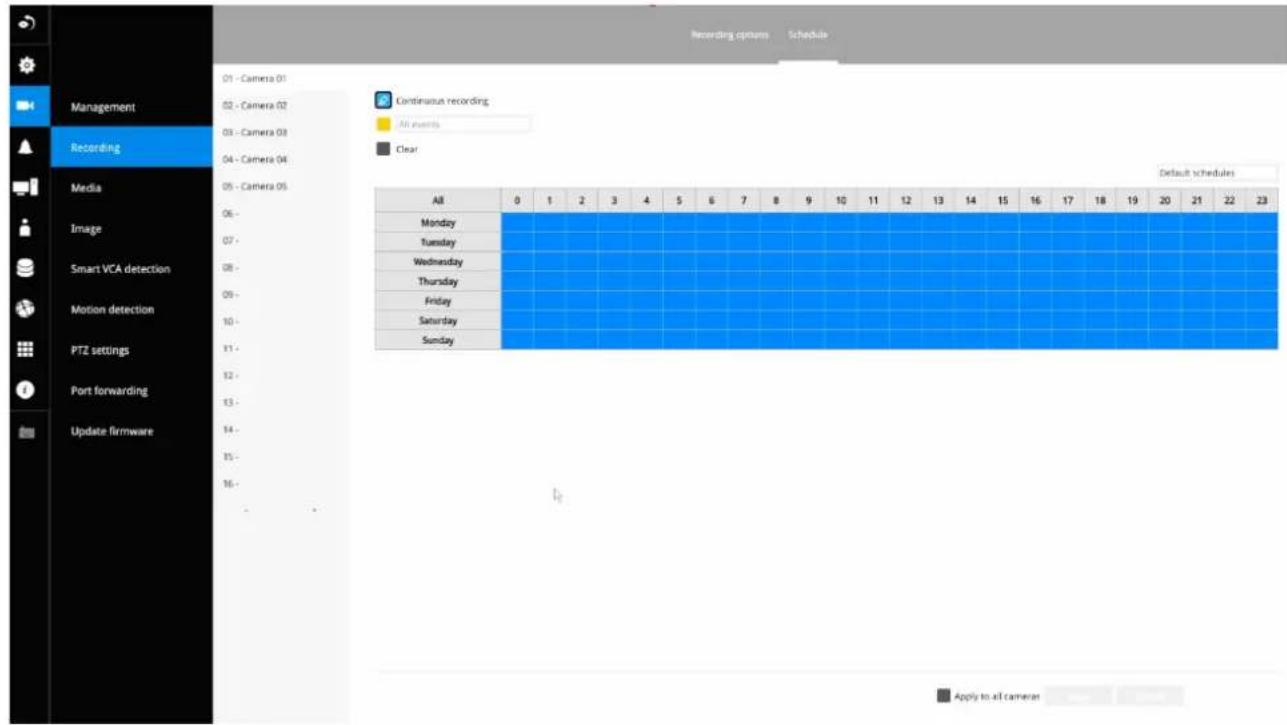Select hour 12 column header
The image size is (1287, 725).
pyautogui.click(x=905, y=201)
